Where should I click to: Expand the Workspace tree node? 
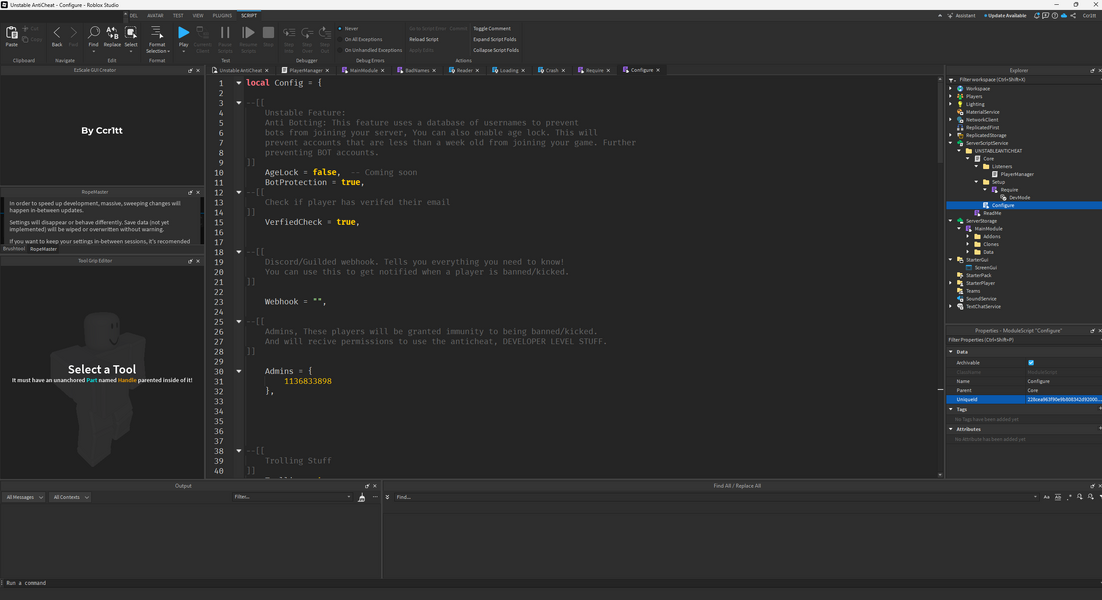951,89
